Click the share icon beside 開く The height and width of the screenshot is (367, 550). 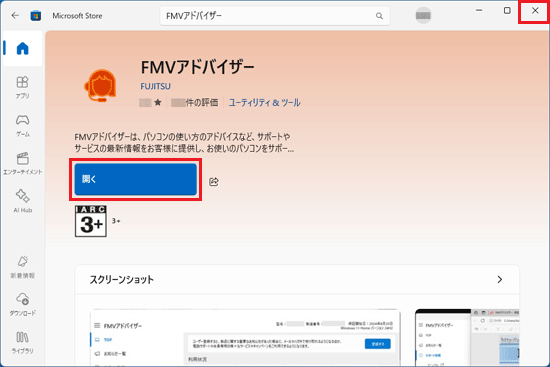214,181
